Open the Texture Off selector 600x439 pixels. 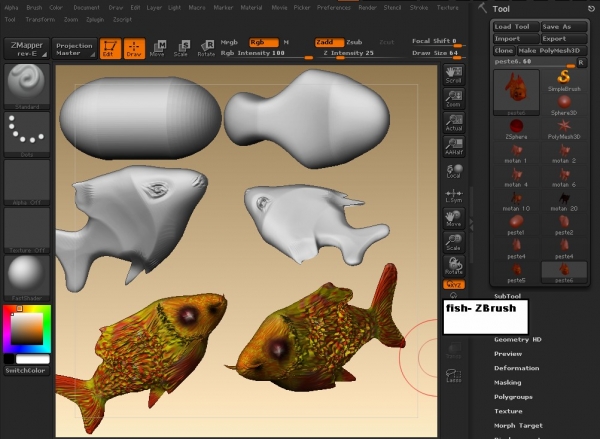pos(26,230)
